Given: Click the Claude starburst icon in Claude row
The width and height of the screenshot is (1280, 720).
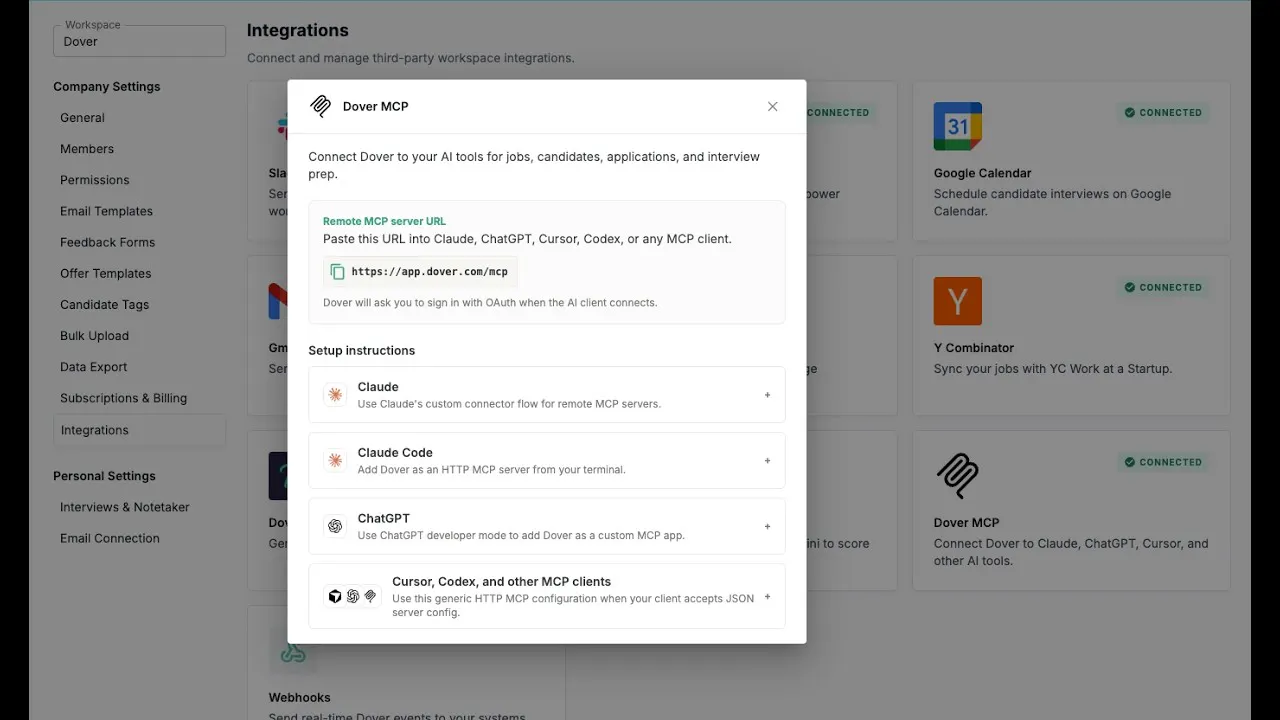Looking at the screenshot, I should pos(335,395).
